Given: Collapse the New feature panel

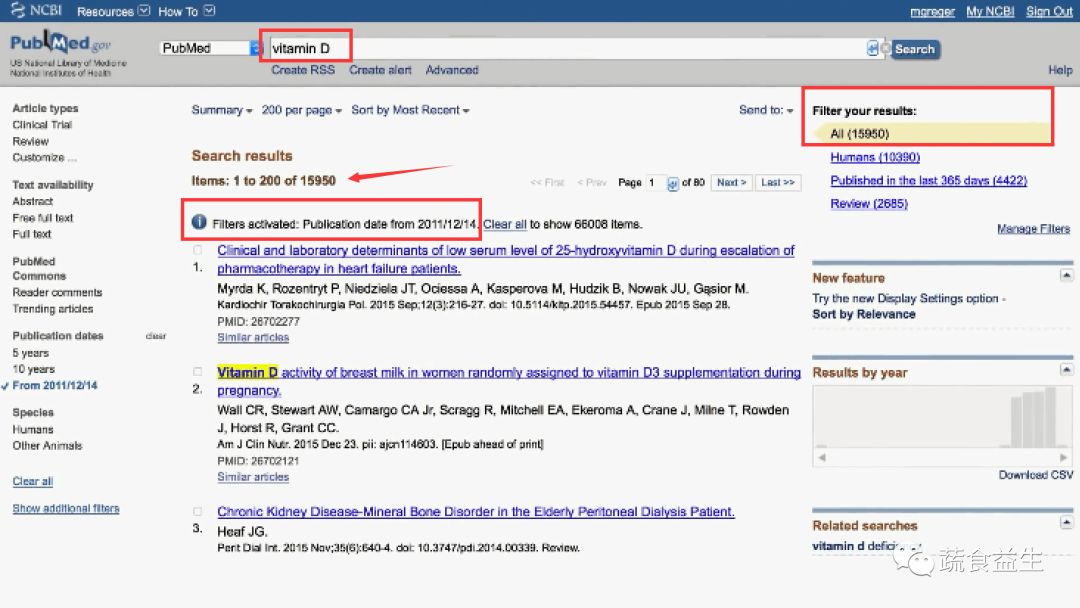Looking at the screenshot, I should click(1066, 275).
